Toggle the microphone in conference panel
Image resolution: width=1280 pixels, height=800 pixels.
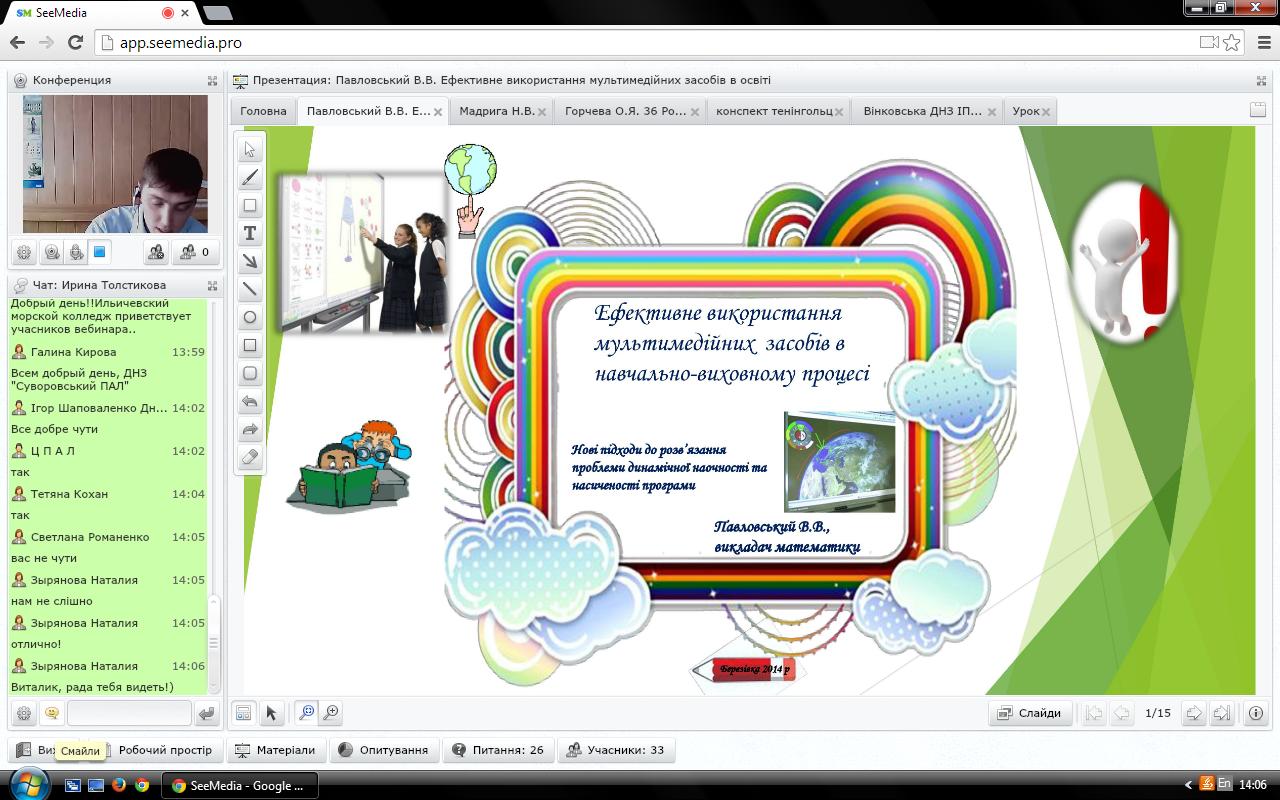(76, 253)
